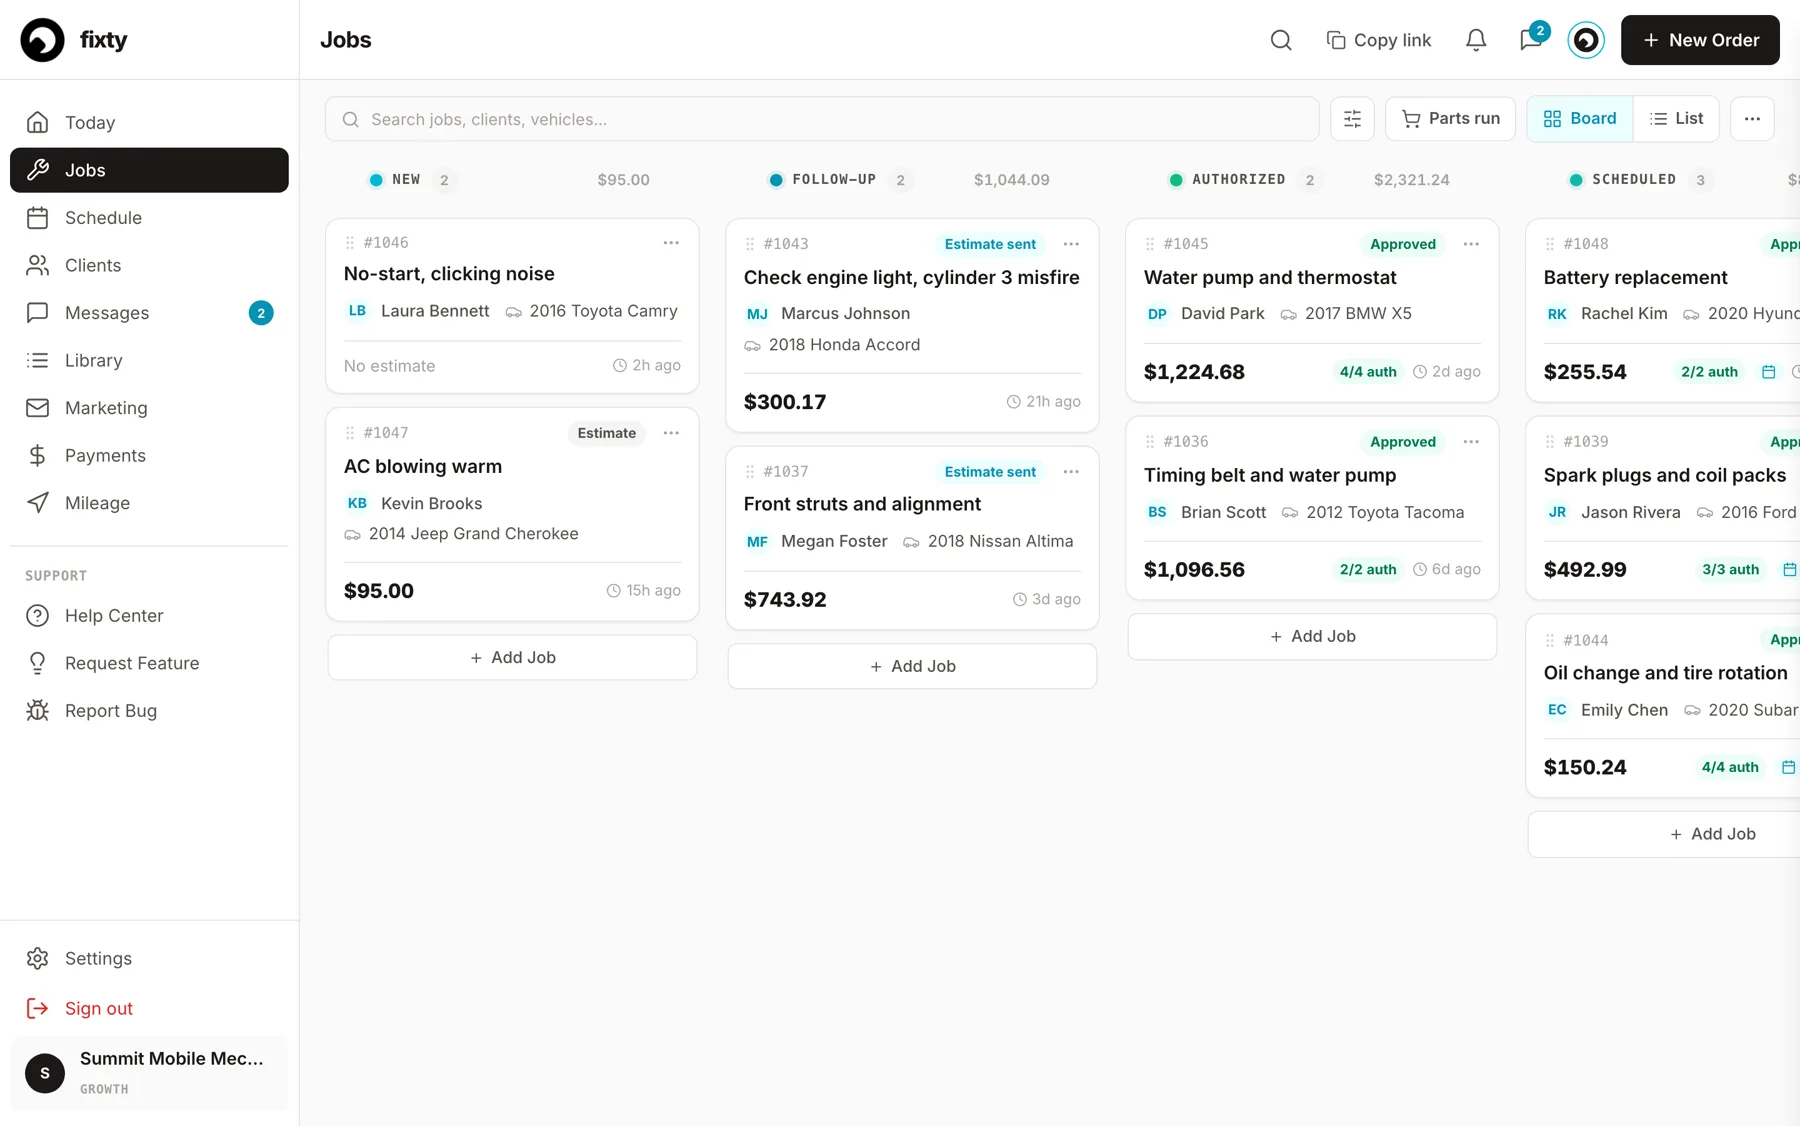Viewport: 1800px width, 1126px height.
Task: Open Help Center
Action: click(x=149, y=616)
